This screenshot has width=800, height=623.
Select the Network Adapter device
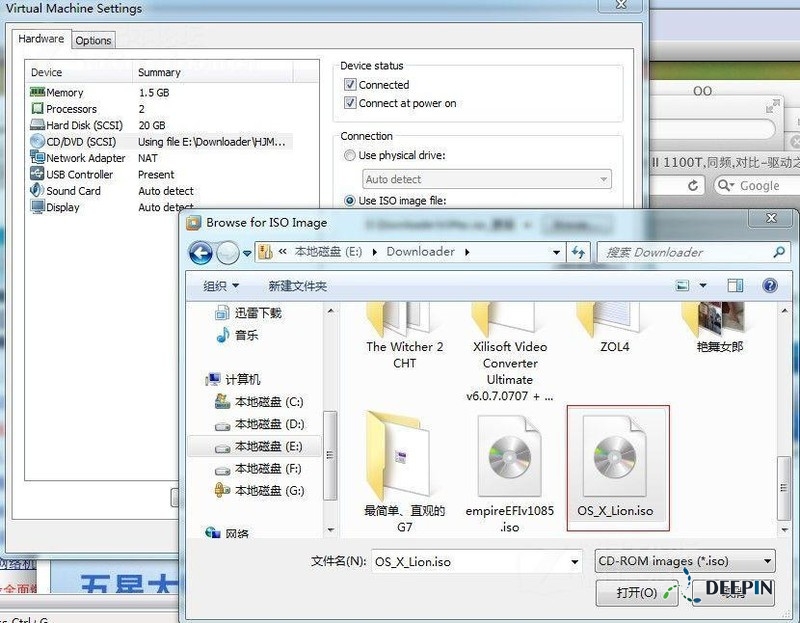pyautogui.click(x=85, y=158)
